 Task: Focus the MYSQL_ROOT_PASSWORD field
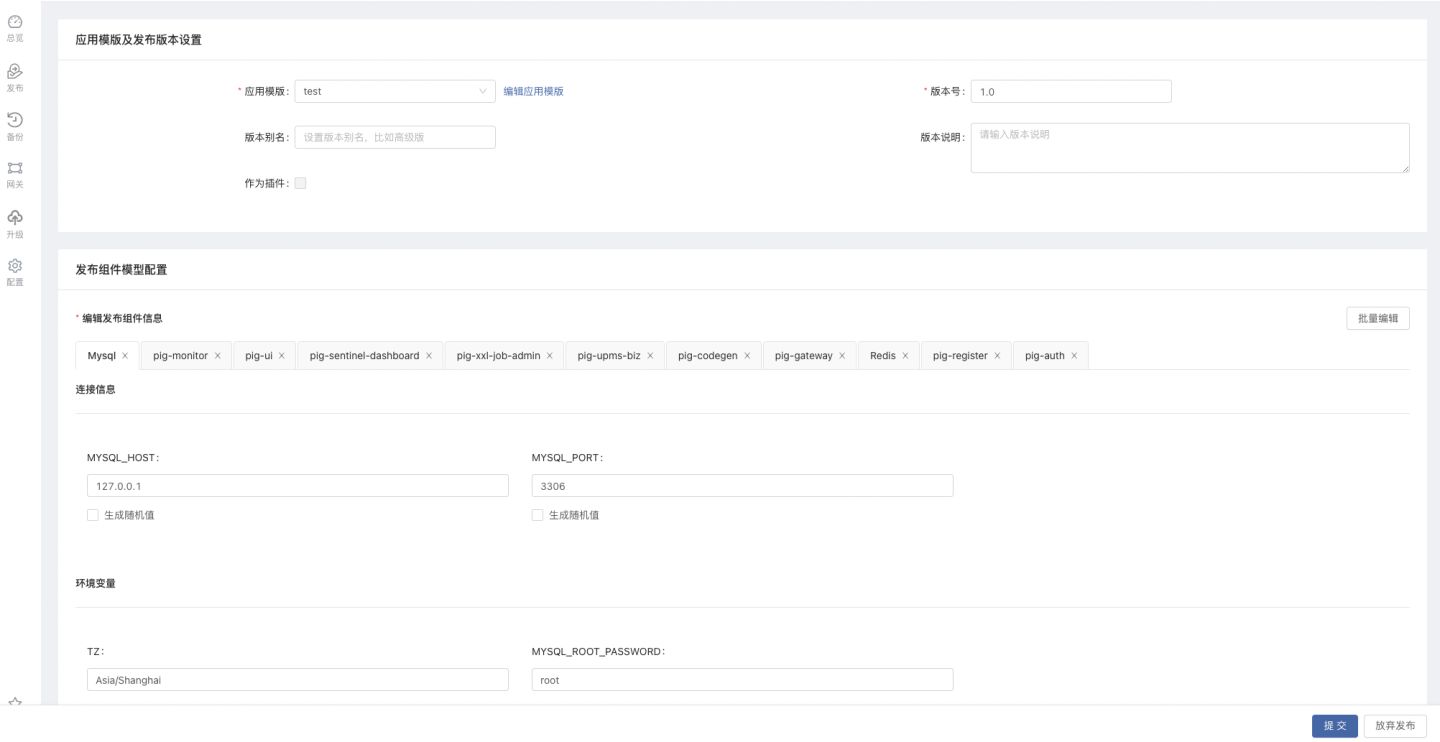tap(742, 680)
